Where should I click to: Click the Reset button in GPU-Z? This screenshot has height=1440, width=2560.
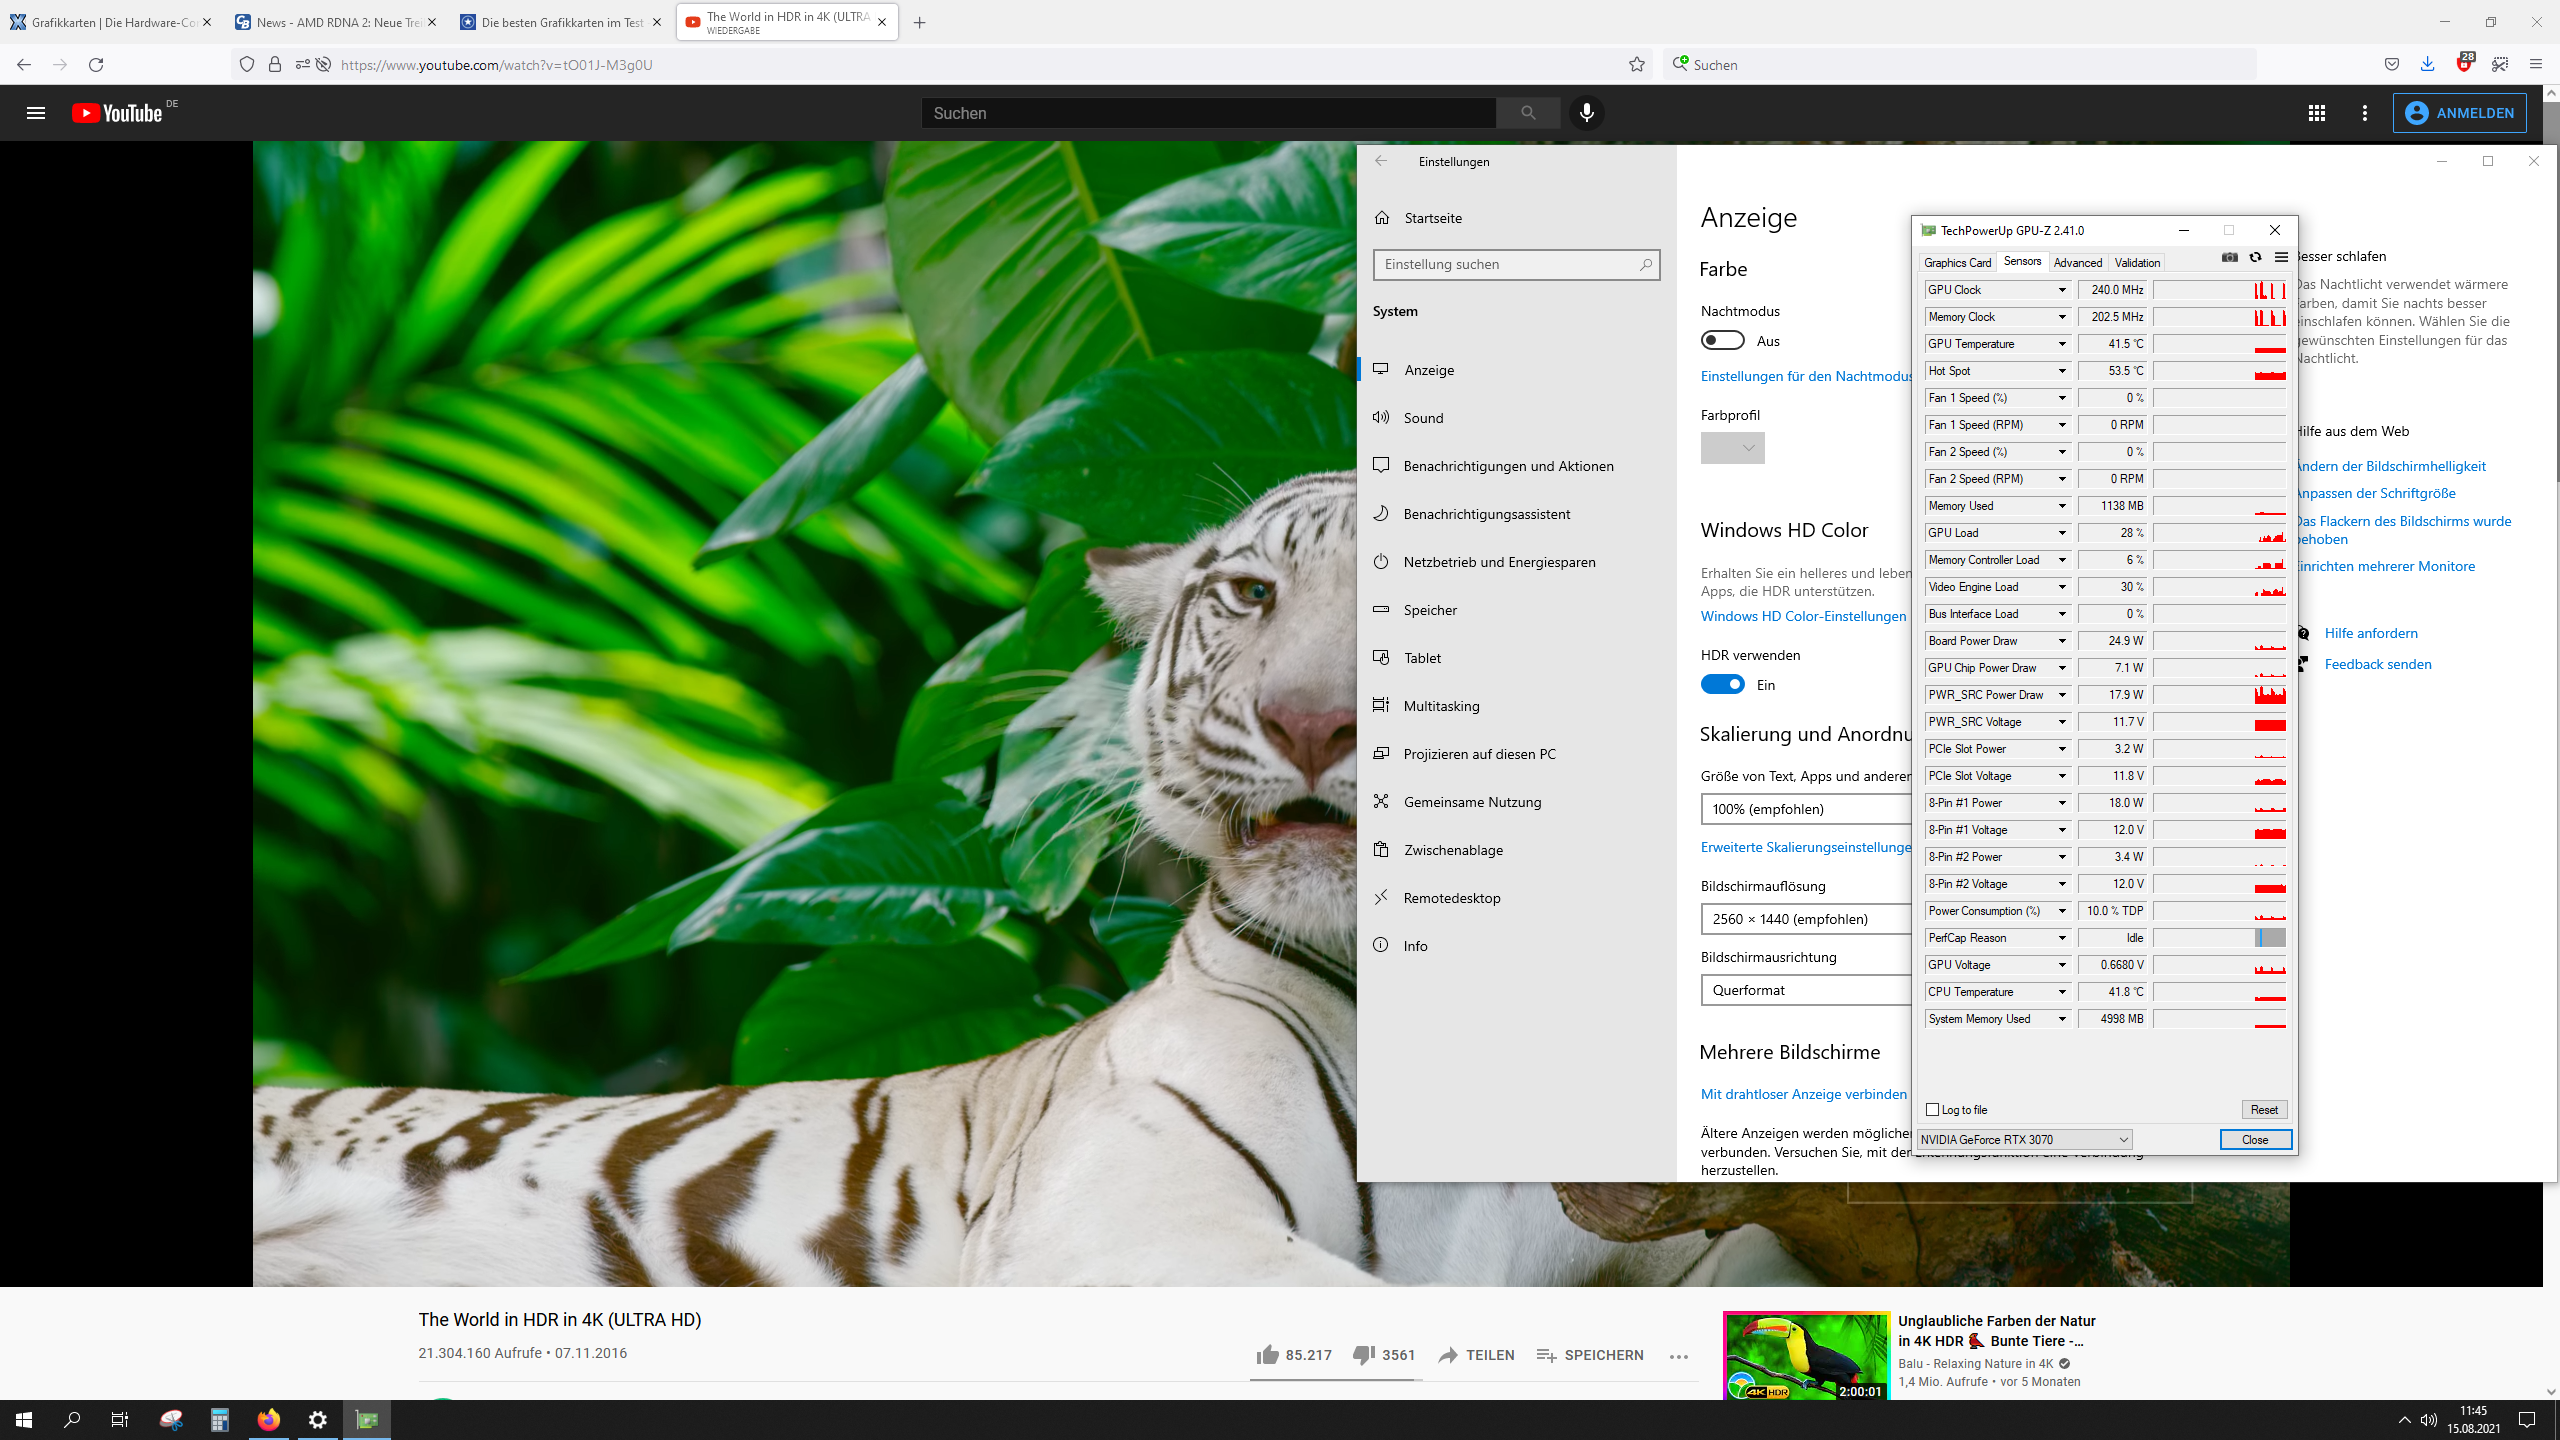tap(2263, 1110)
